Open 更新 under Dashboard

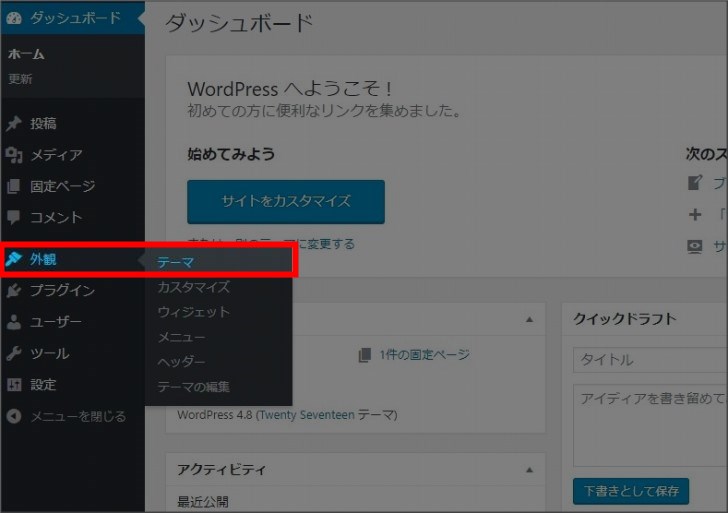pyautogui.click(x=20, y=79)
